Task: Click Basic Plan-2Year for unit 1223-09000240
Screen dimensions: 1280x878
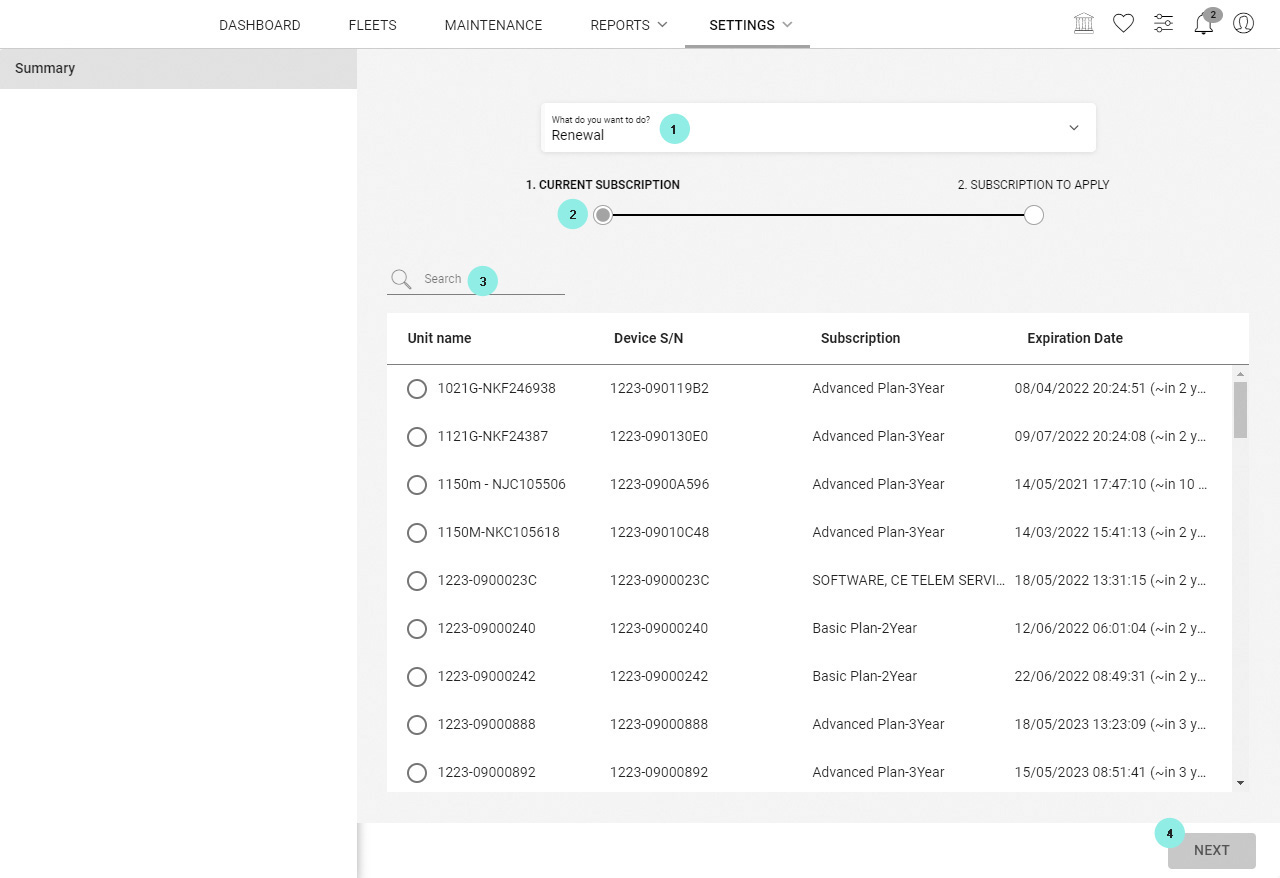Action: 864,628
